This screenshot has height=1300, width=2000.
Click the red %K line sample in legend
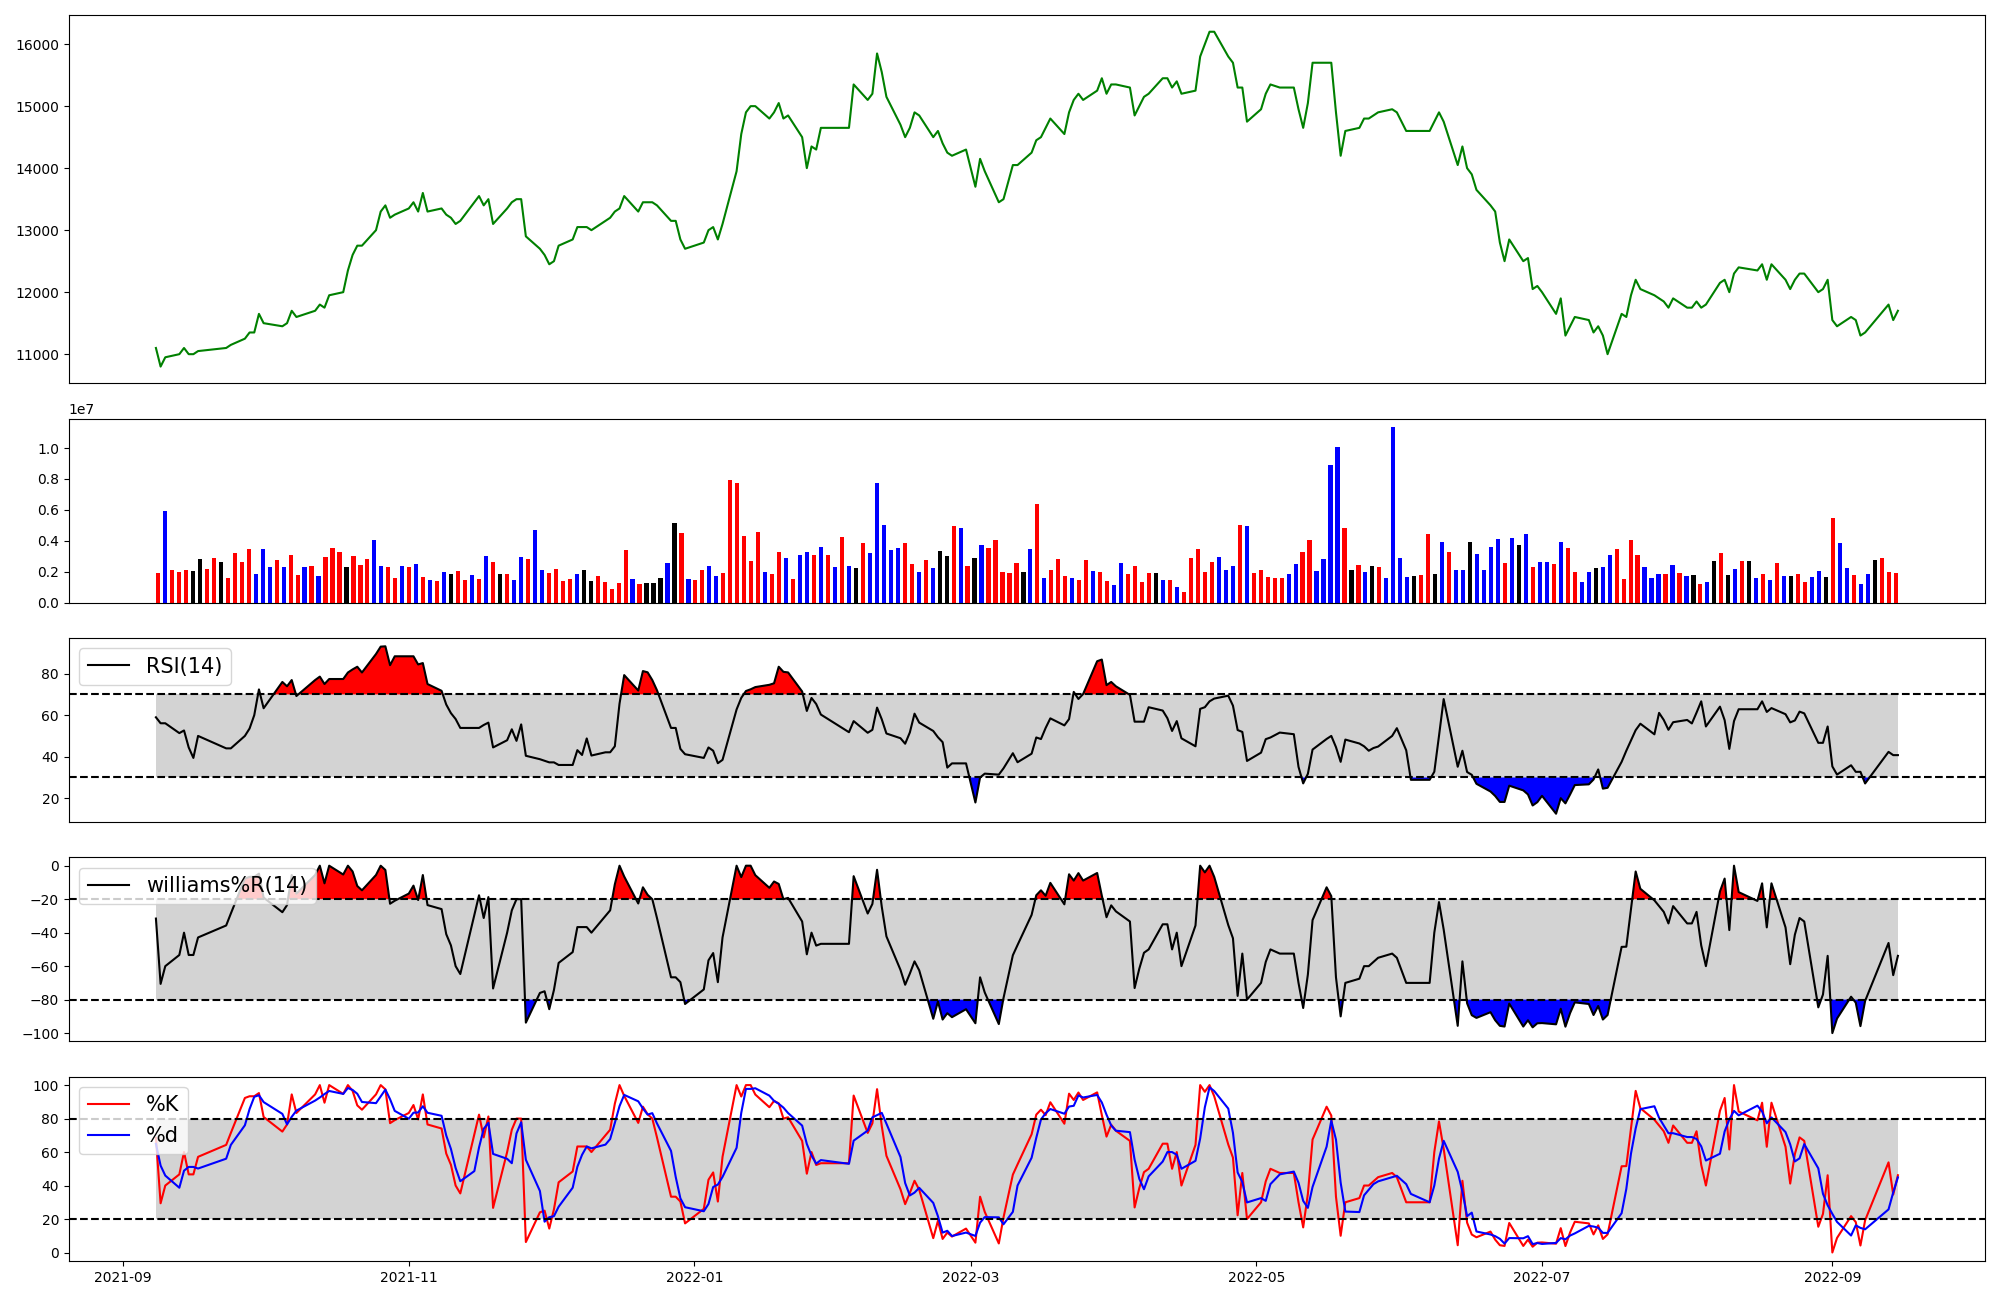[x=109, y=1104]
